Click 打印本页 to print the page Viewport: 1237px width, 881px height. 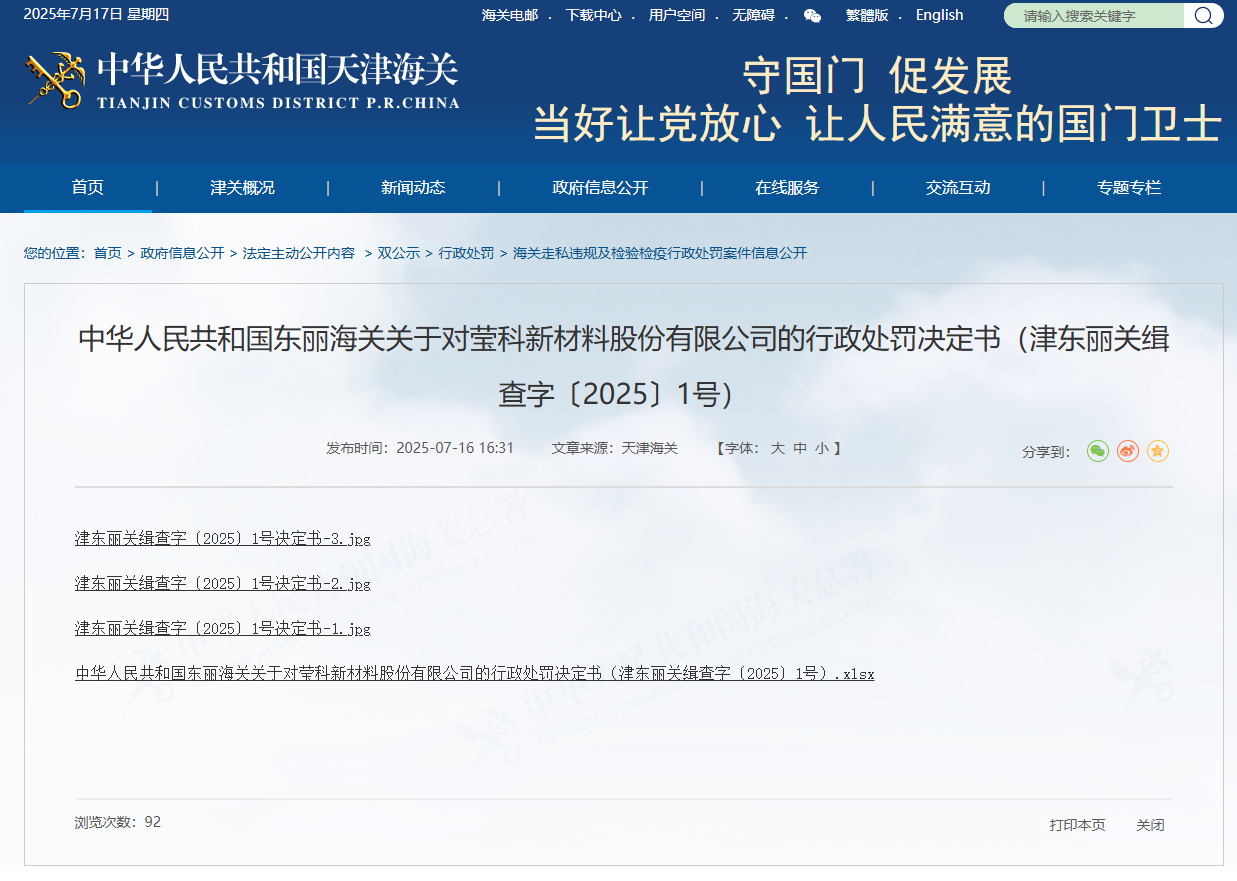tap(1077, 825)
